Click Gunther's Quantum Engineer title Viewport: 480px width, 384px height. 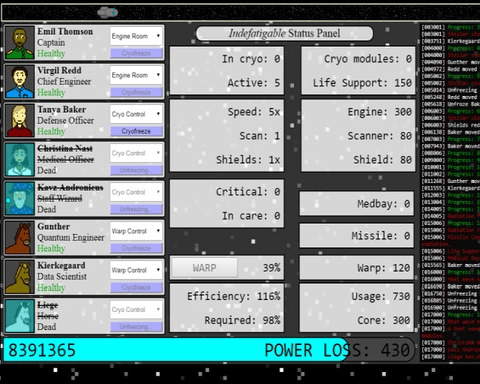coord(70,237)
